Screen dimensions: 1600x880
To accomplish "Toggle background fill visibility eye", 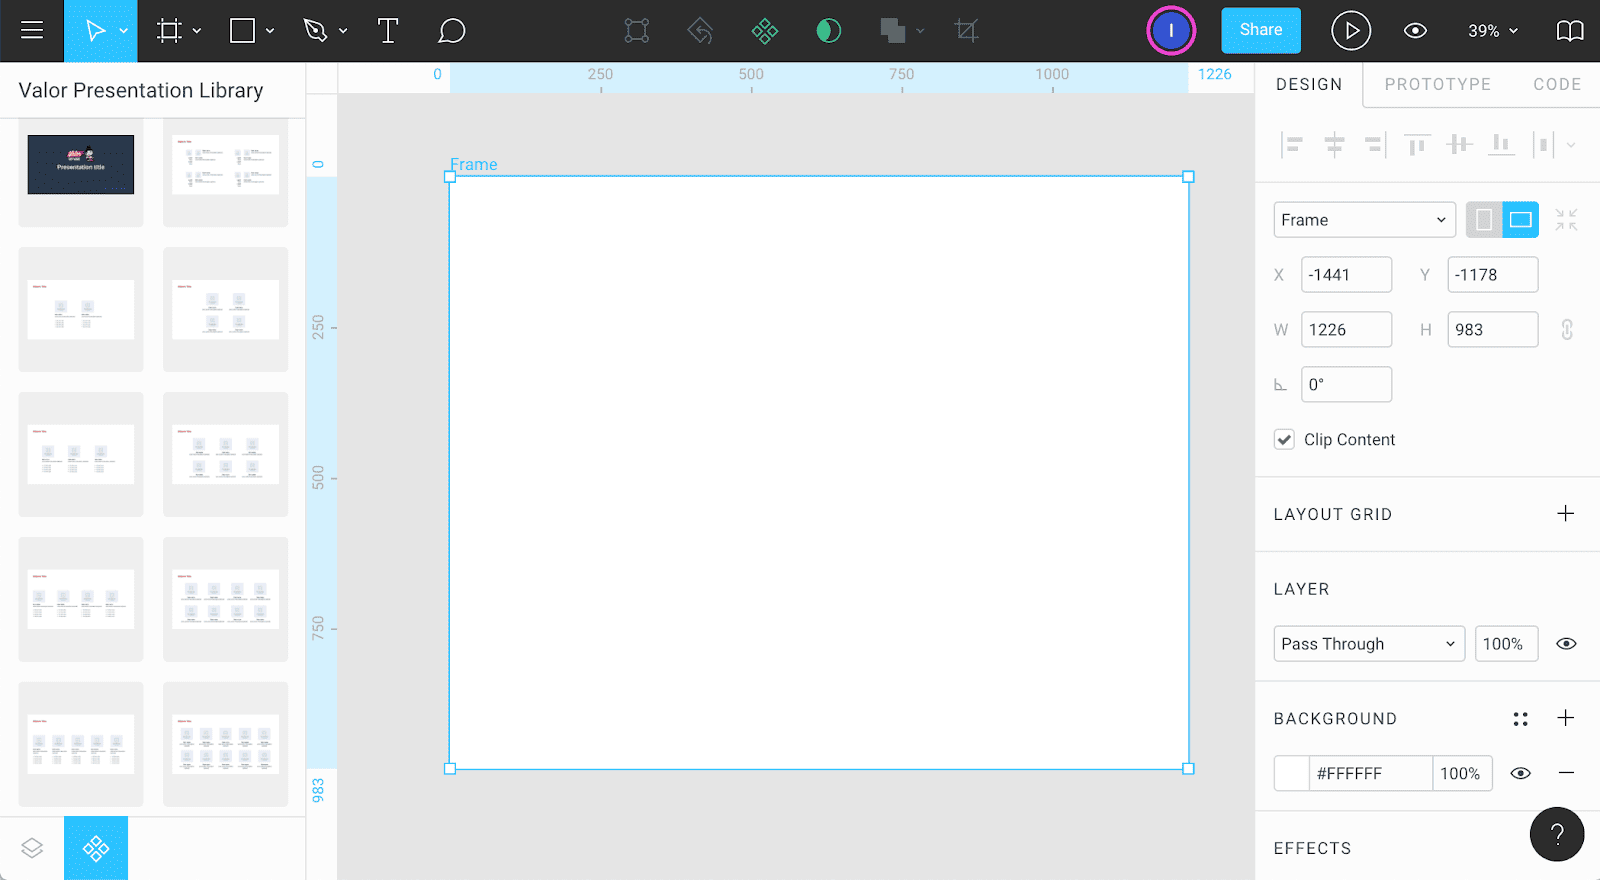I will point(1520,773).
